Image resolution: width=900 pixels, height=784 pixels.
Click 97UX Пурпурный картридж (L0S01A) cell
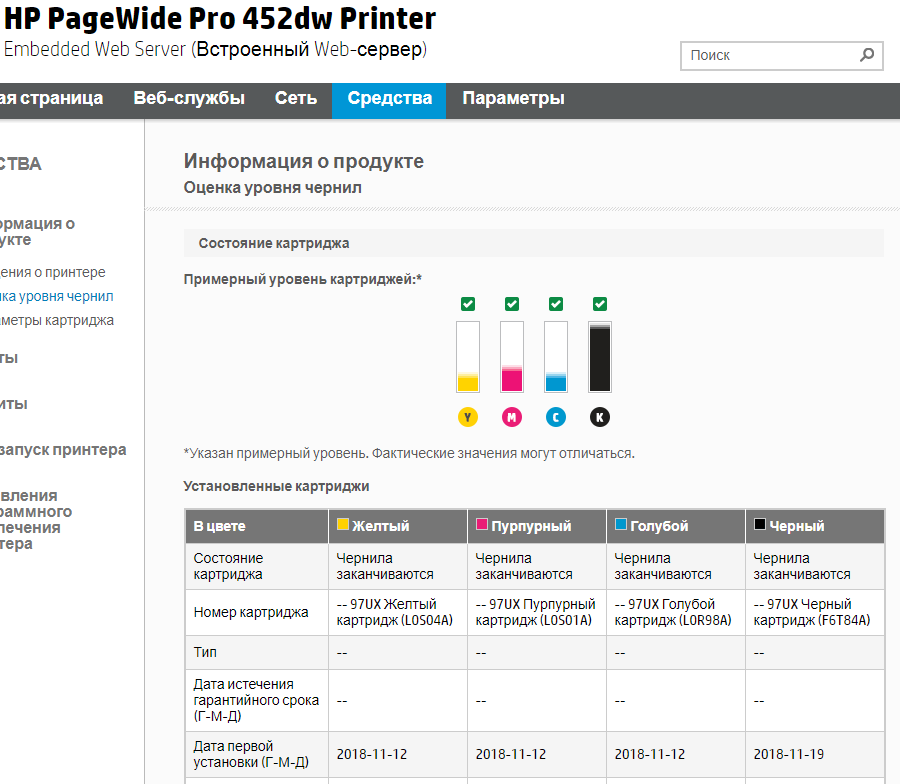[537, 612]
